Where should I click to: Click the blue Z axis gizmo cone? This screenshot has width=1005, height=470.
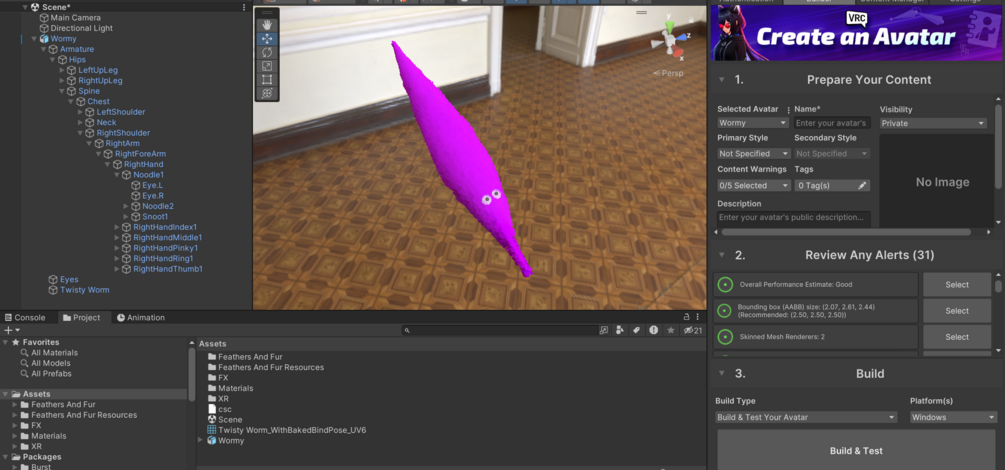[681, 37]
